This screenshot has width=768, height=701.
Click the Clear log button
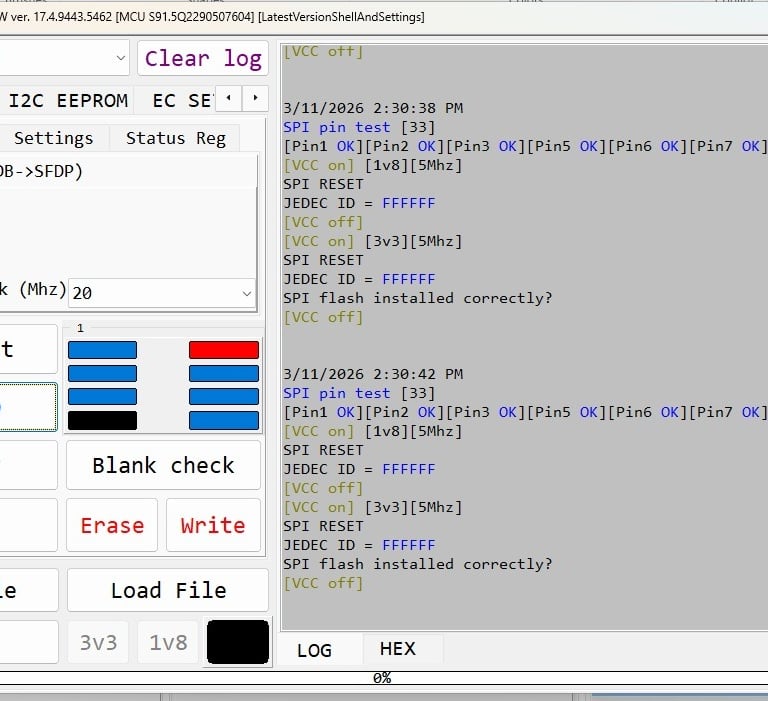203,58
